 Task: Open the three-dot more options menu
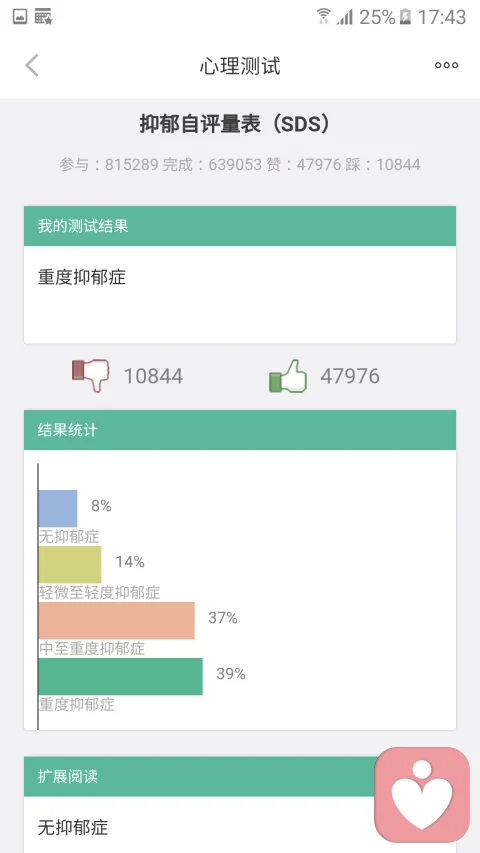pyautogui.click(x=446, y=66)
